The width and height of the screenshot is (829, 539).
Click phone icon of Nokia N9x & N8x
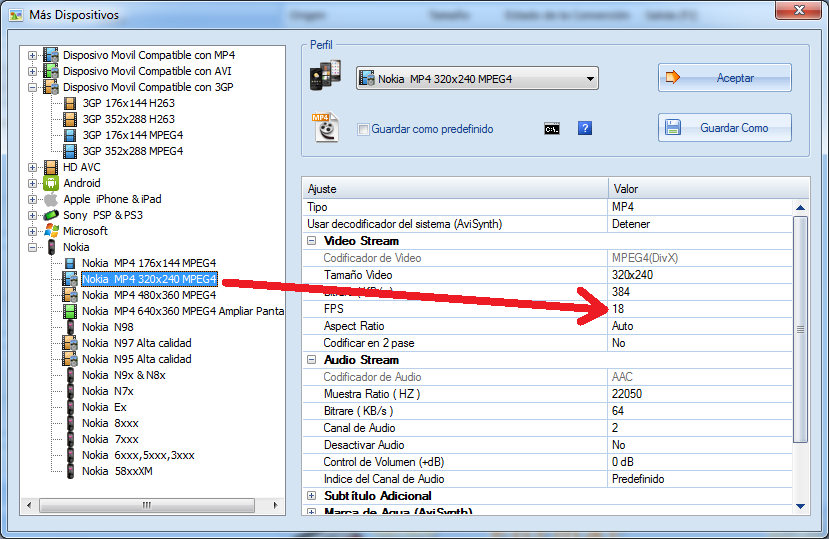click(70, 375)
